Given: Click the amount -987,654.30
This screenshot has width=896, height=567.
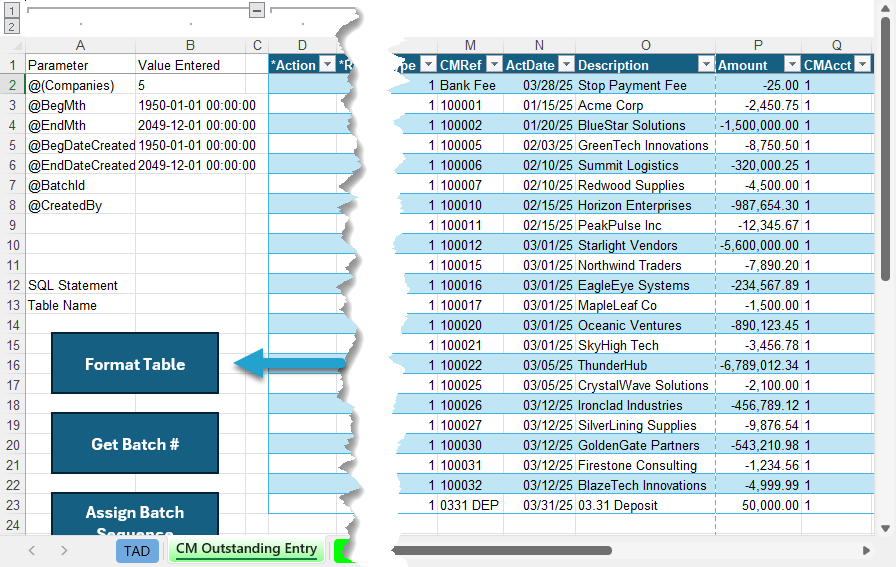Looking at the screenshot, I should 758,205.
